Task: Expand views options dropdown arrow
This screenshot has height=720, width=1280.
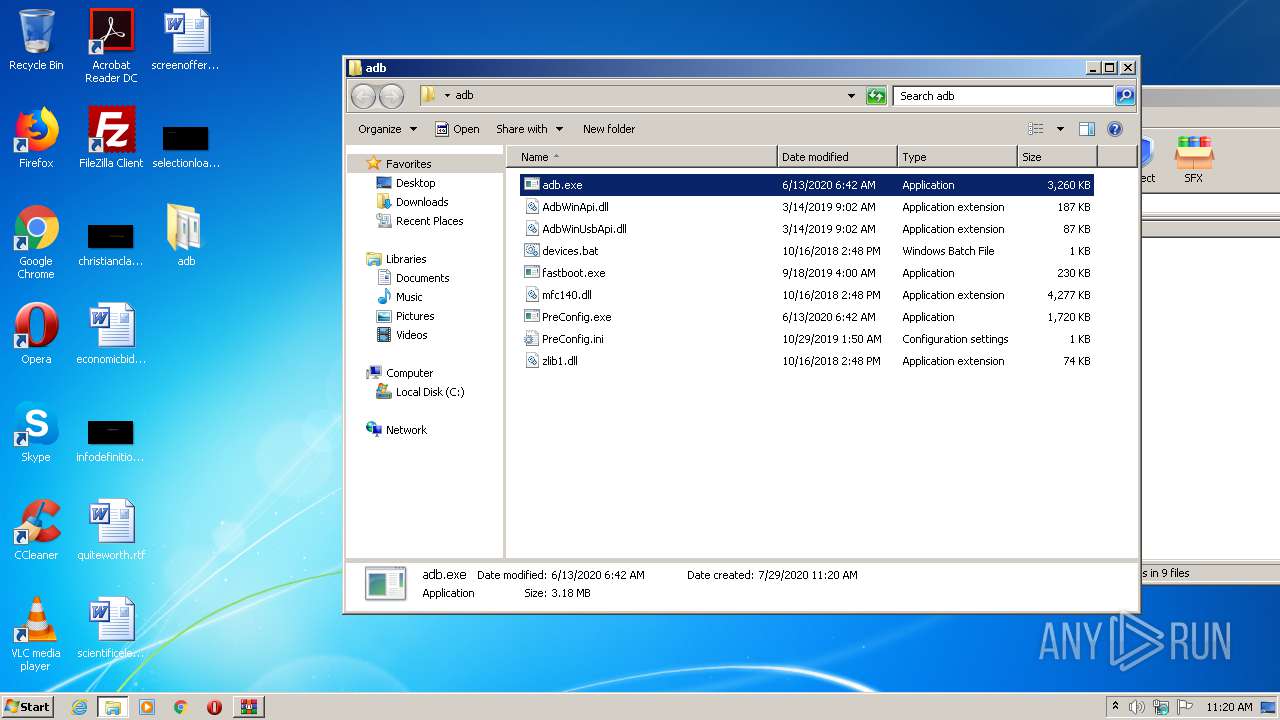Action: [x=1060, y=129]
